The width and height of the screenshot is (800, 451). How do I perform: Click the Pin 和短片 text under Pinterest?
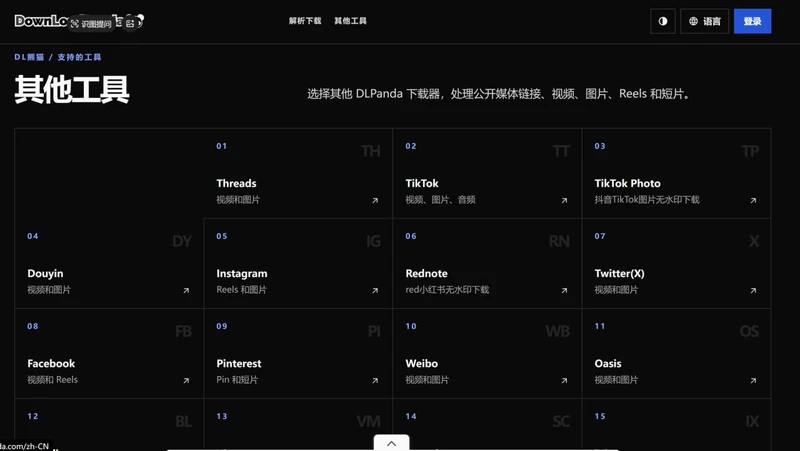pyautogui.click(x=237, y=380)
